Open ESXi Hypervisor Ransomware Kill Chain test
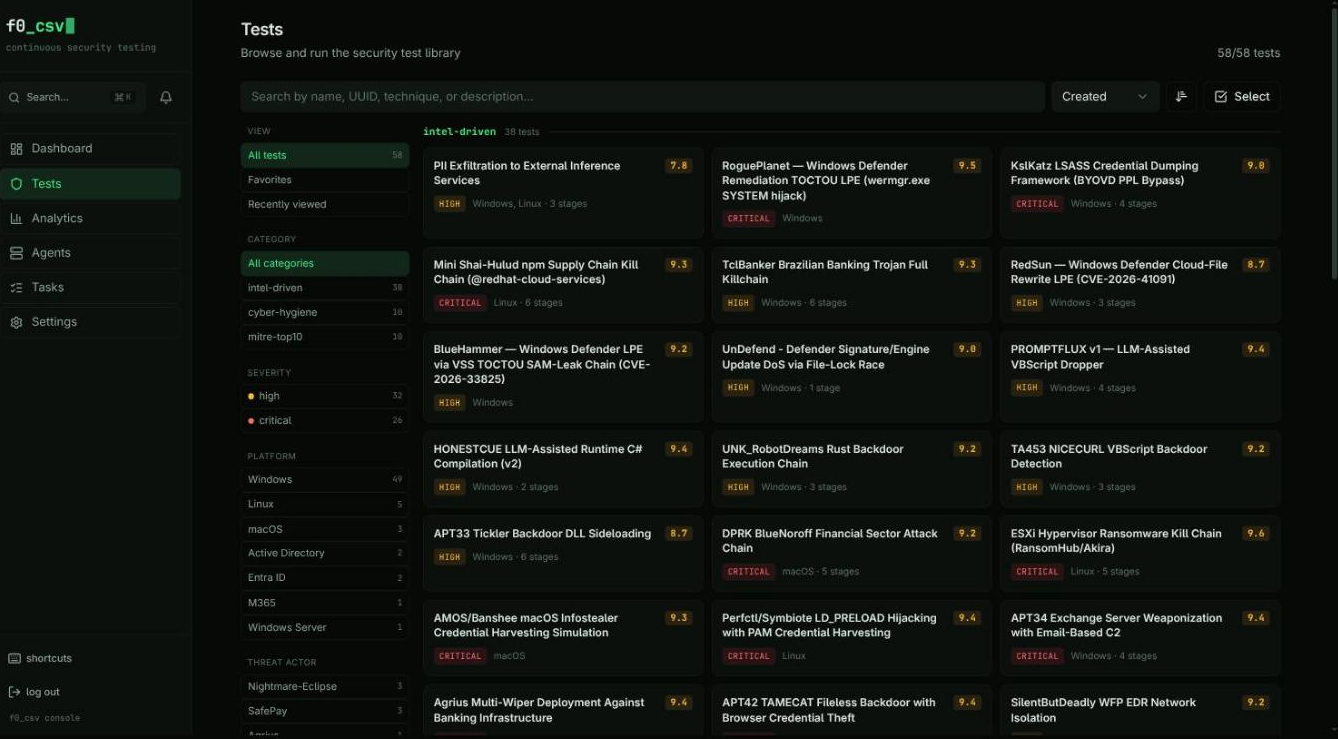The image size is (1338, 739). [x=1140, y=553]
